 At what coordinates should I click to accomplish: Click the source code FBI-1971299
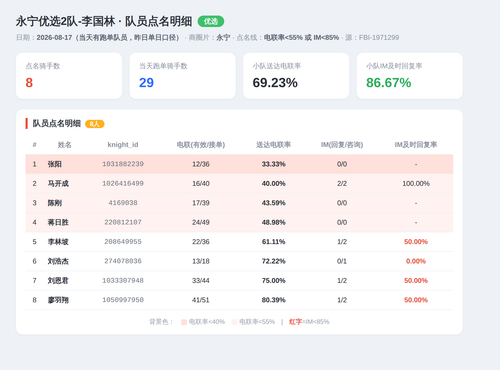click(x=379, y=37)
